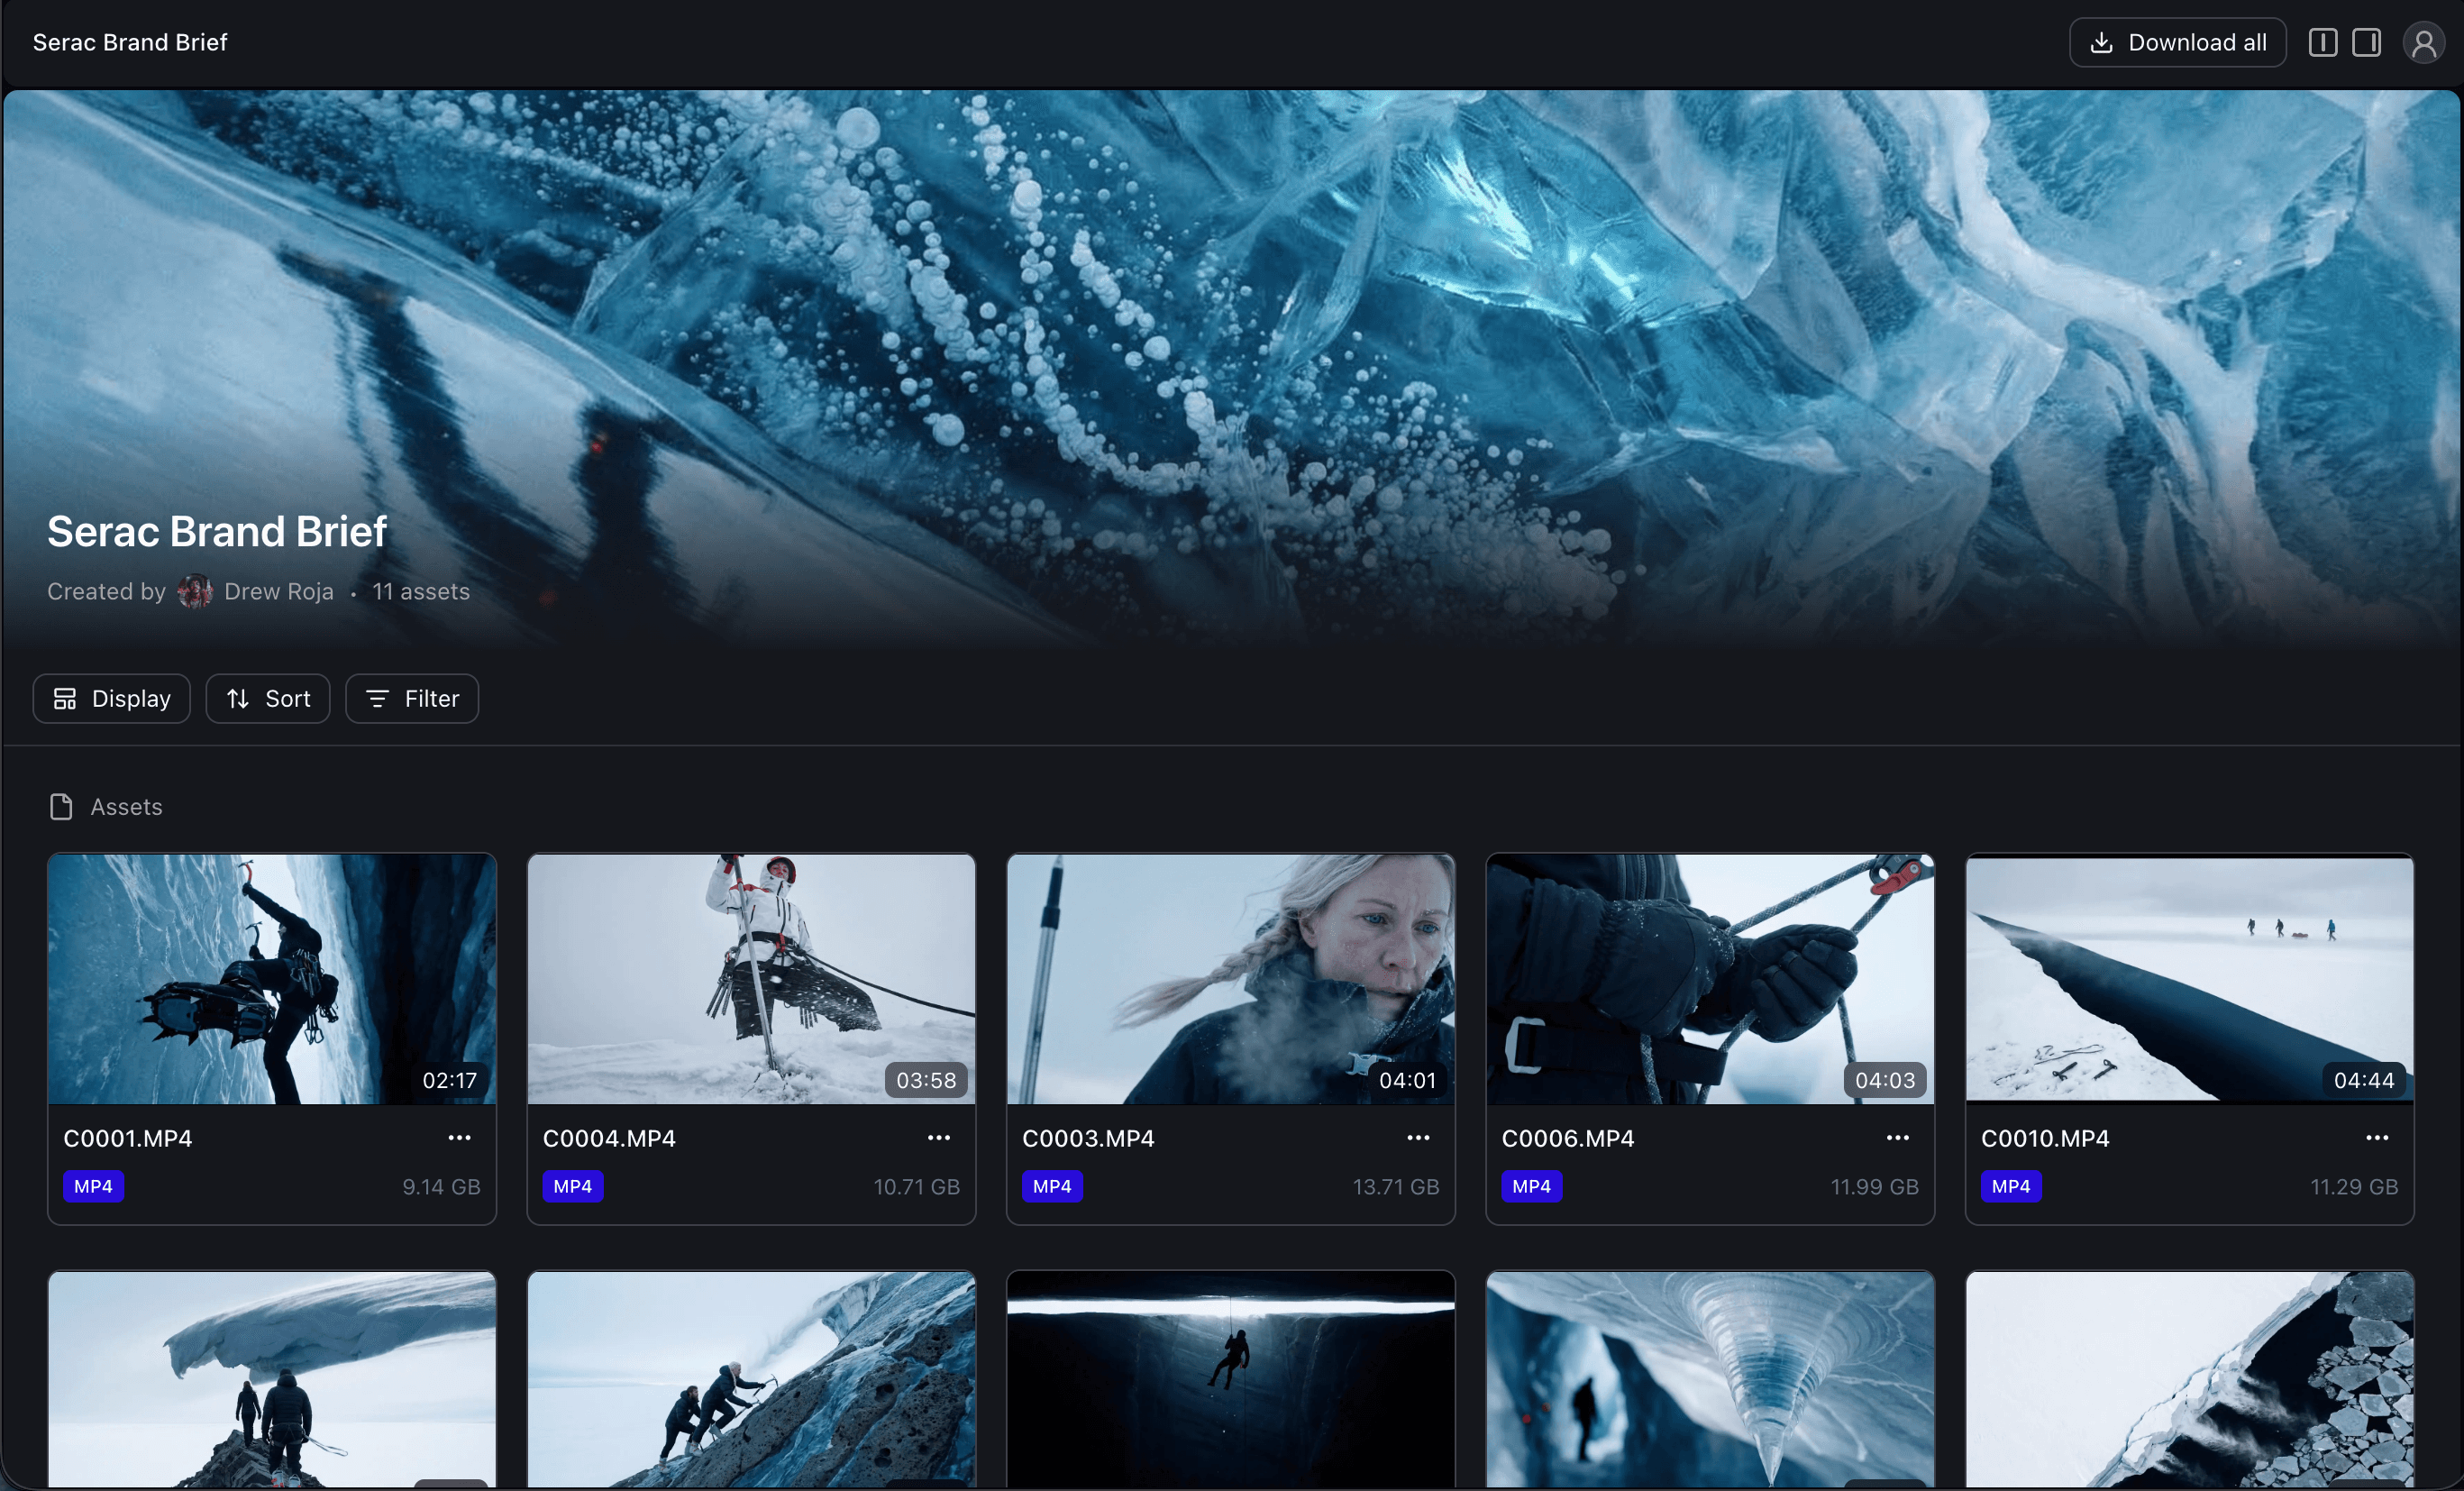
Task: Open more options for C0001.MP4
Action: 459,1138
